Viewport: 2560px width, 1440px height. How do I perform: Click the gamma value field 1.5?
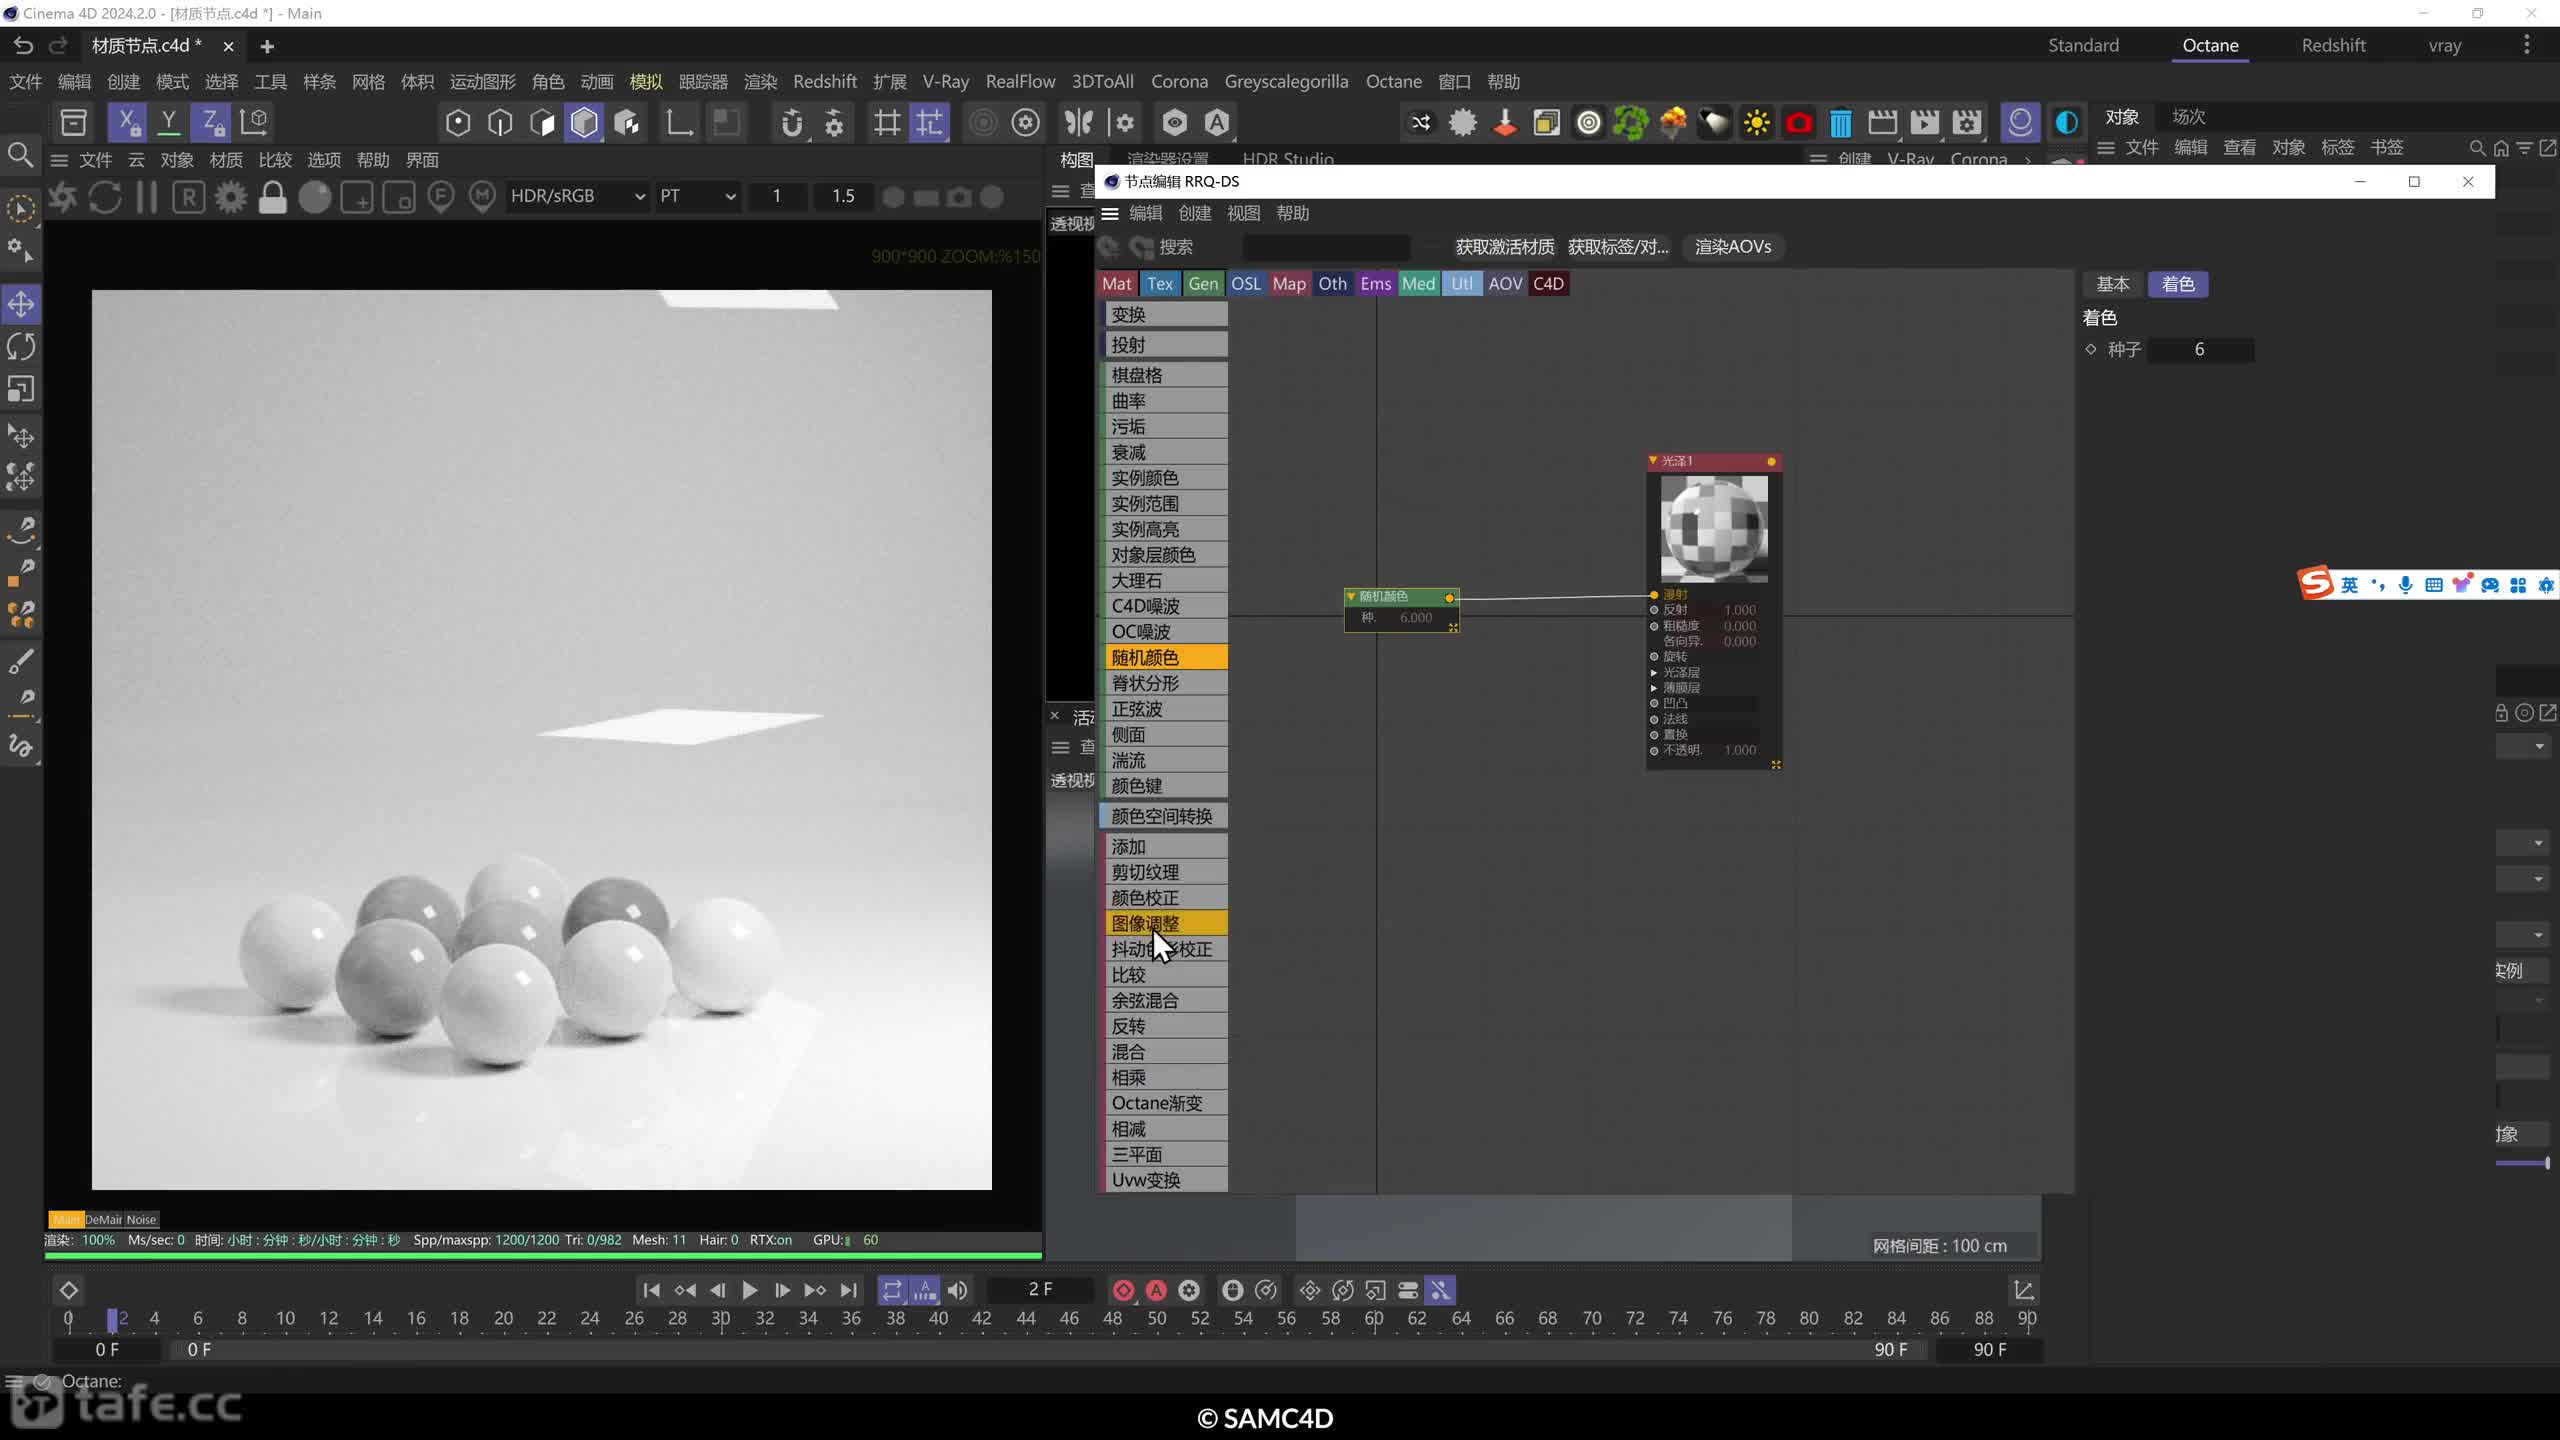click(843, 196)
